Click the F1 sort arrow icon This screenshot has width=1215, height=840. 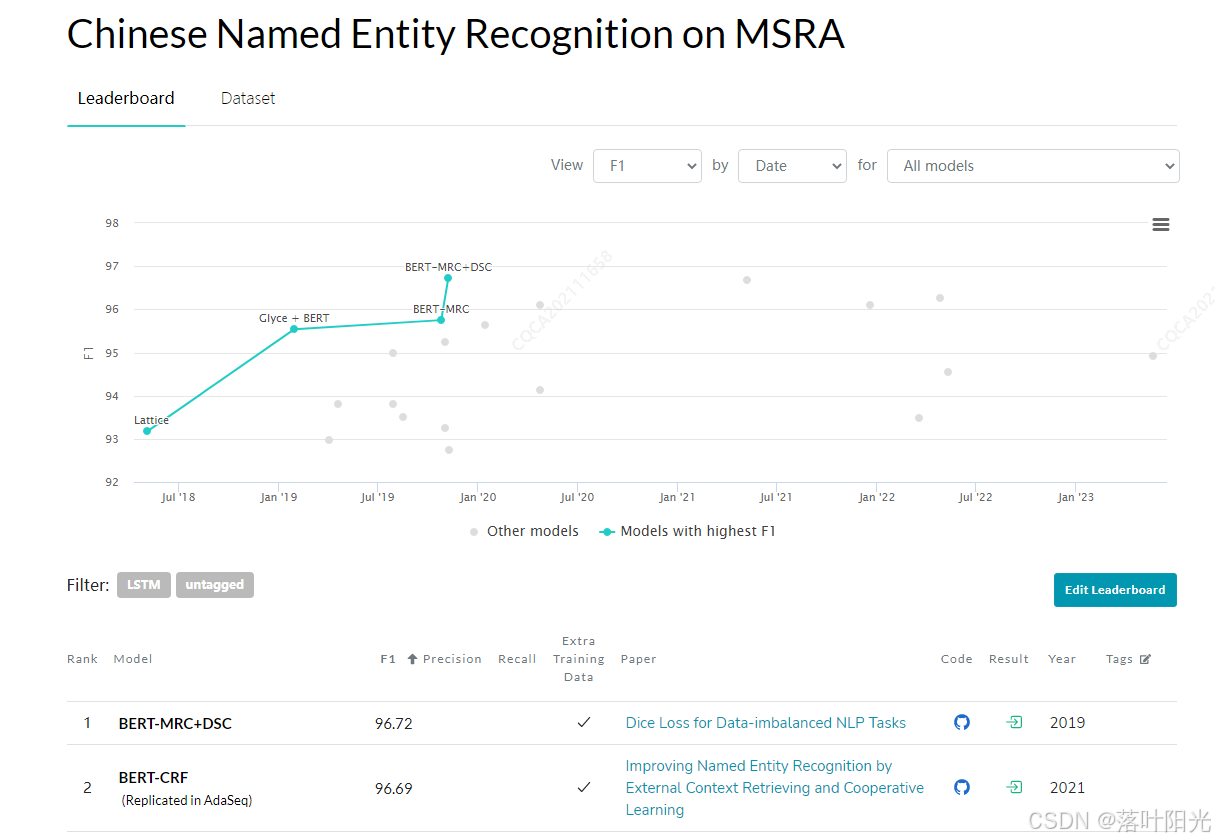click(x=412, y=659)
